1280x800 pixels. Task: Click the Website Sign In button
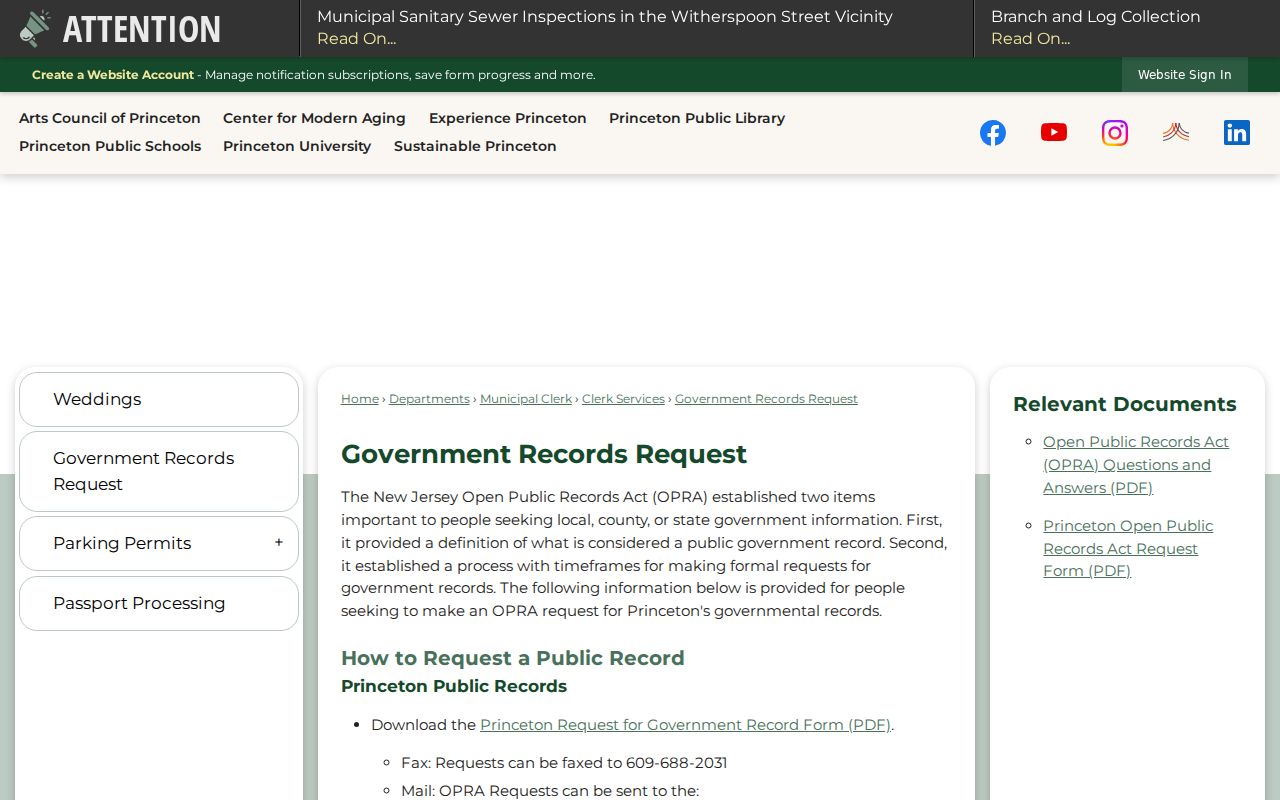(x=1185, y=75)
